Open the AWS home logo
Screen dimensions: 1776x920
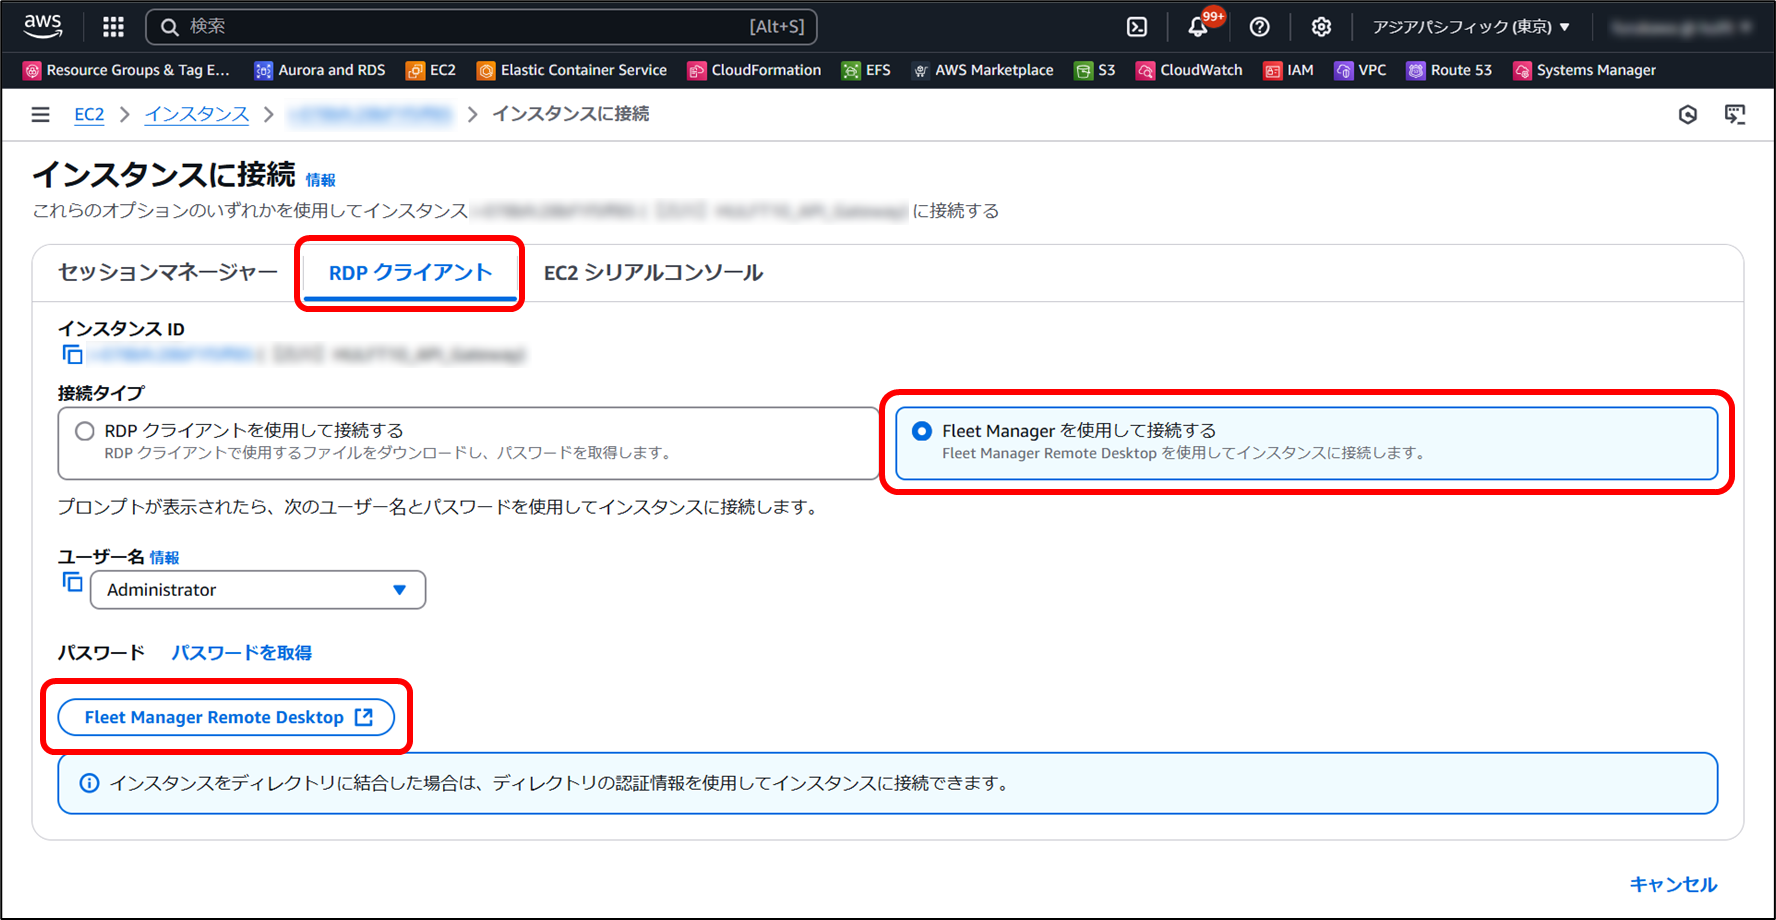pyautogui.click(x=43, y=26)
